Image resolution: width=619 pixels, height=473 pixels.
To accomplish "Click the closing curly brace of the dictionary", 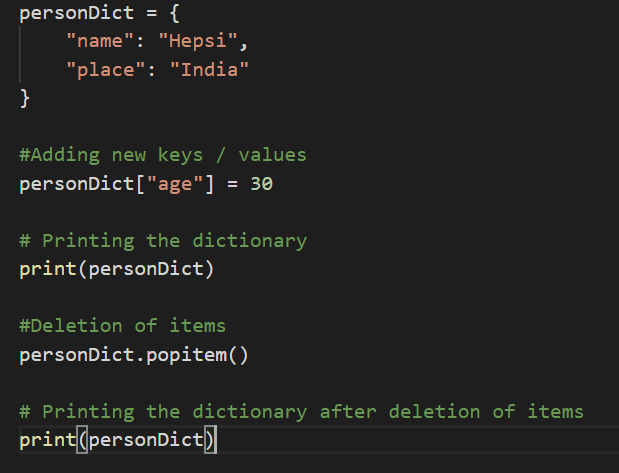I will 25,98.
